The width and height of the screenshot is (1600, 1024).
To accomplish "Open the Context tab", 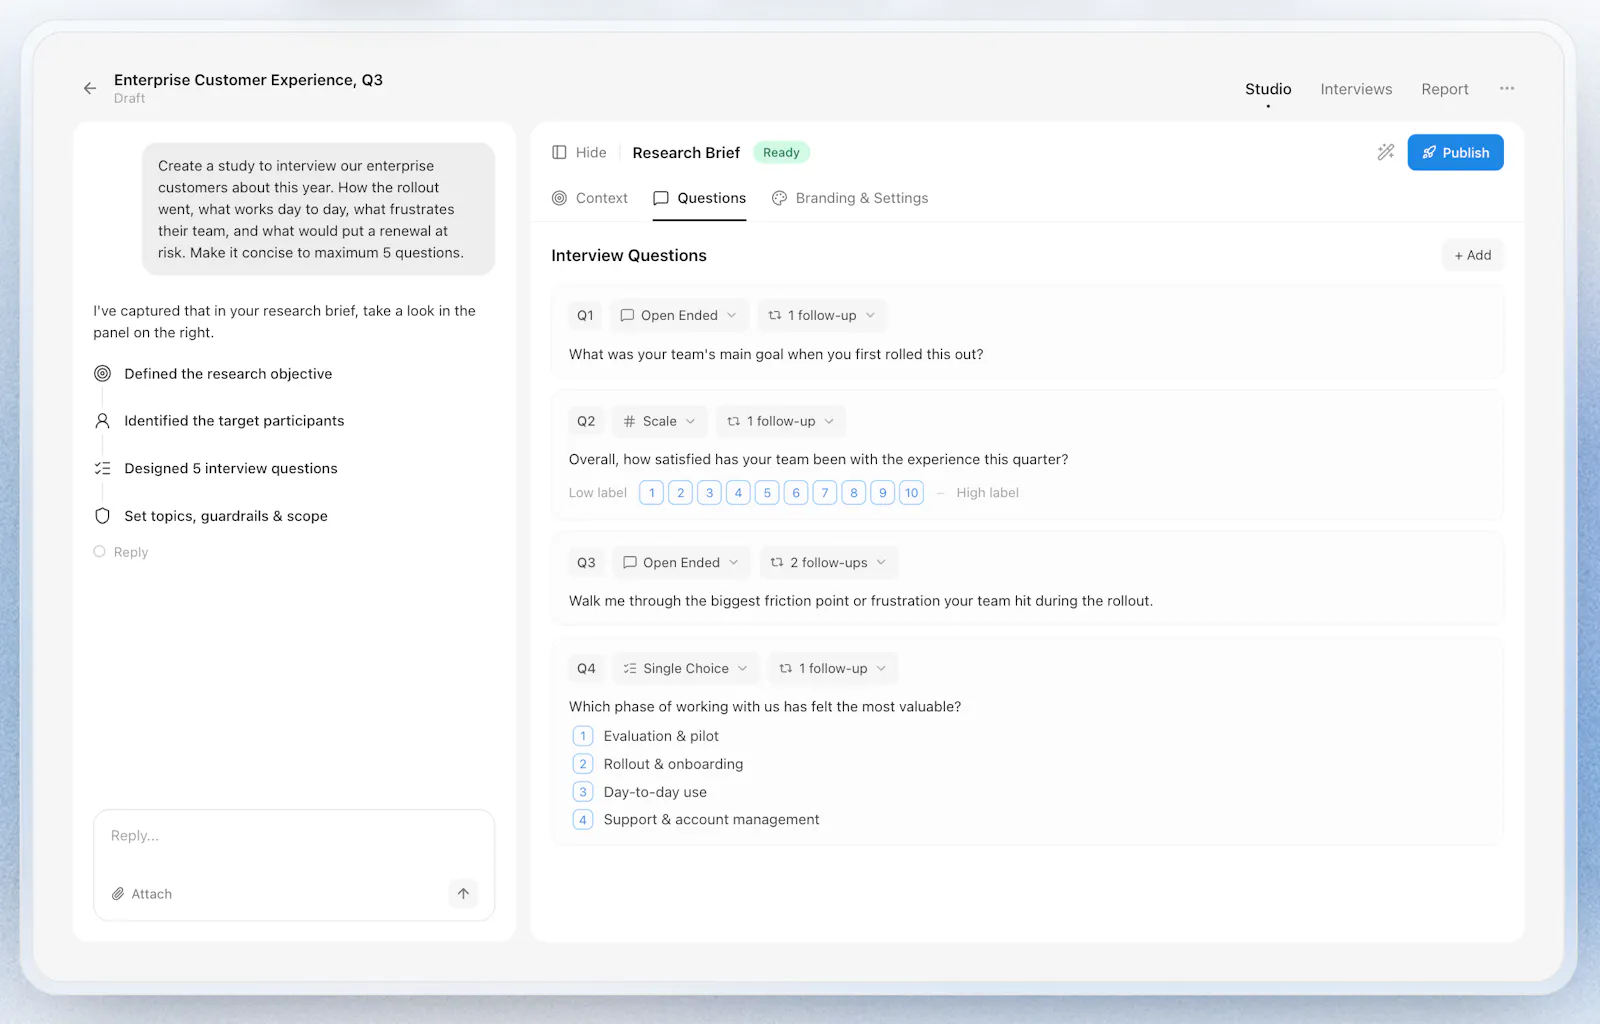I will click(x=590, y=198).
